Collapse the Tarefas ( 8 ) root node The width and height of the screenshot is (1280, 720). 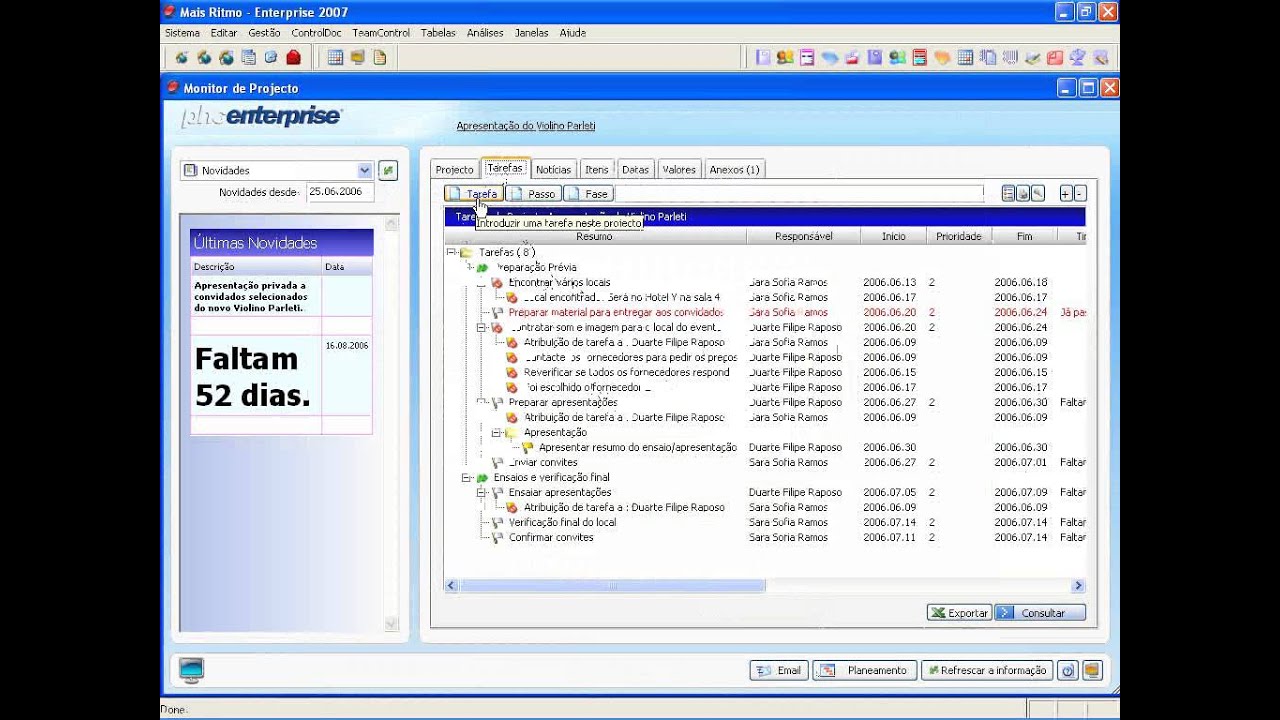click(451, 252)
